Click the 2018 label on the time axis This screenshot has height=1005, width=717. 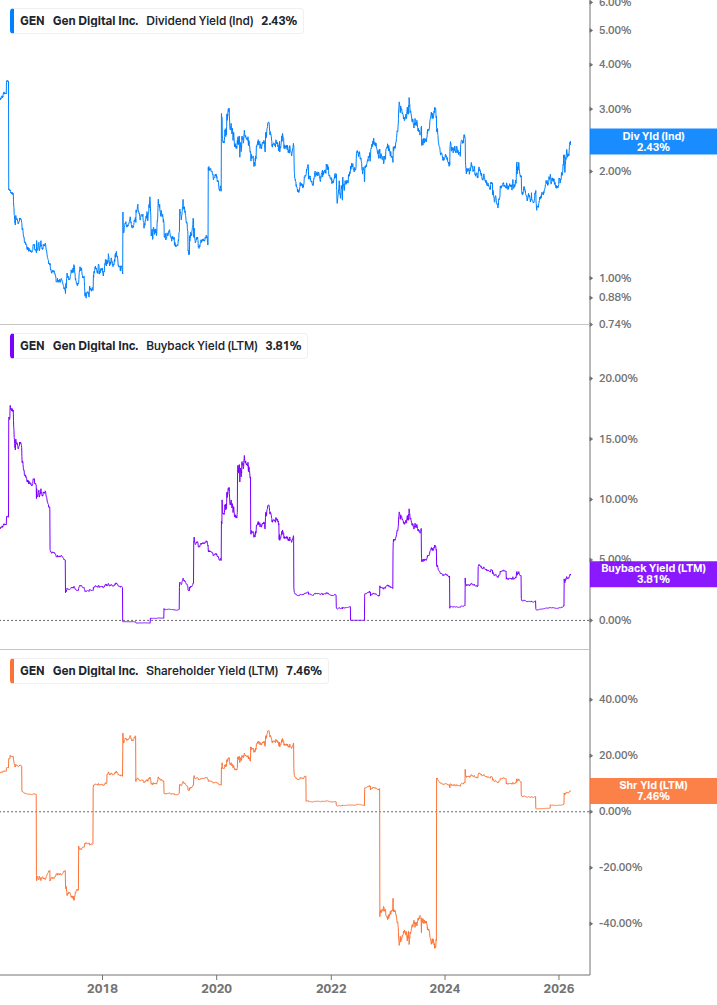(103, 988)
